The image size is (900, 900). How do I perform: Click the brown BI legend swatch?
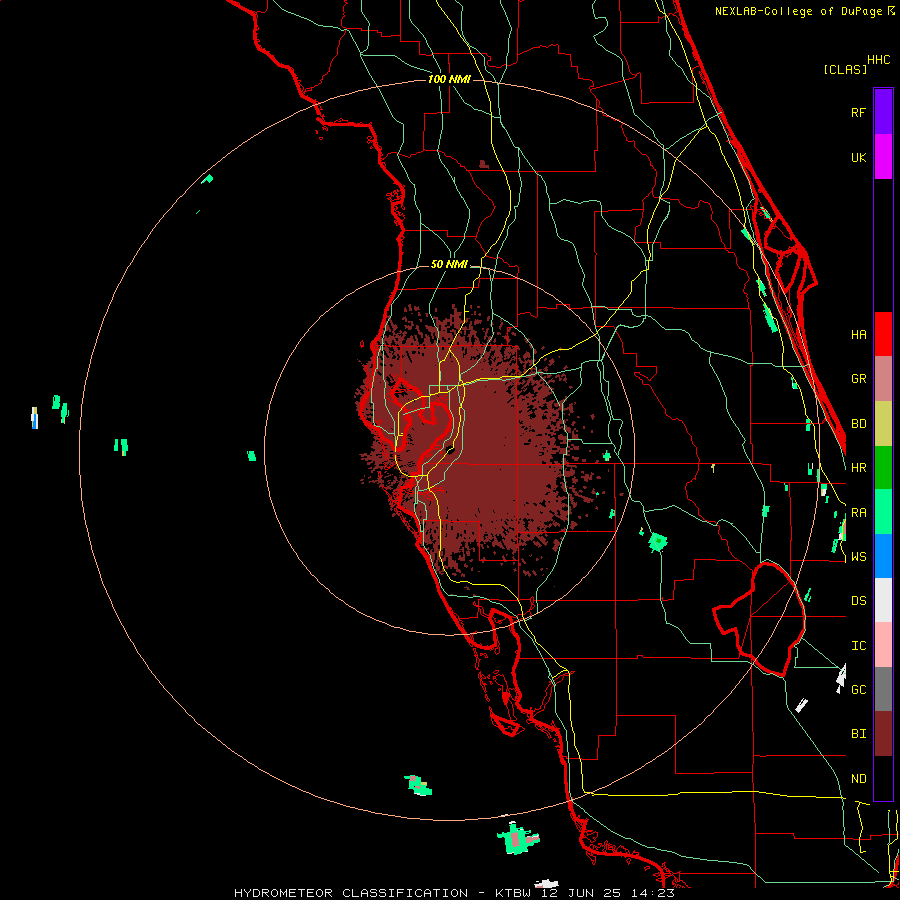pyautogui.click(x=883, y=734)
